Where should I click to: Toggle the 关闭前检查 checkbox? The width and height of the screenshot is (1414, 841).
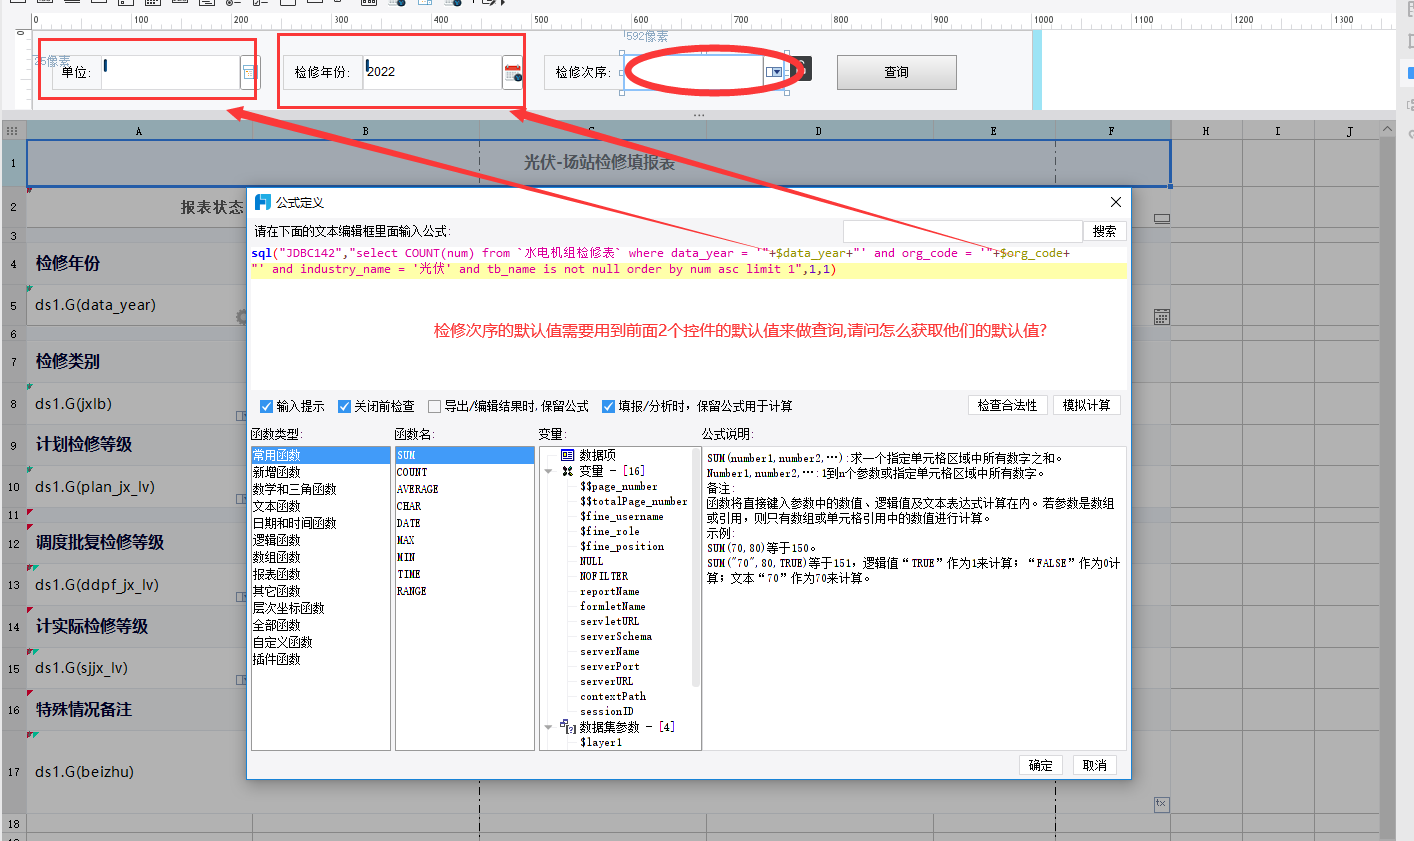pos(344,406)
